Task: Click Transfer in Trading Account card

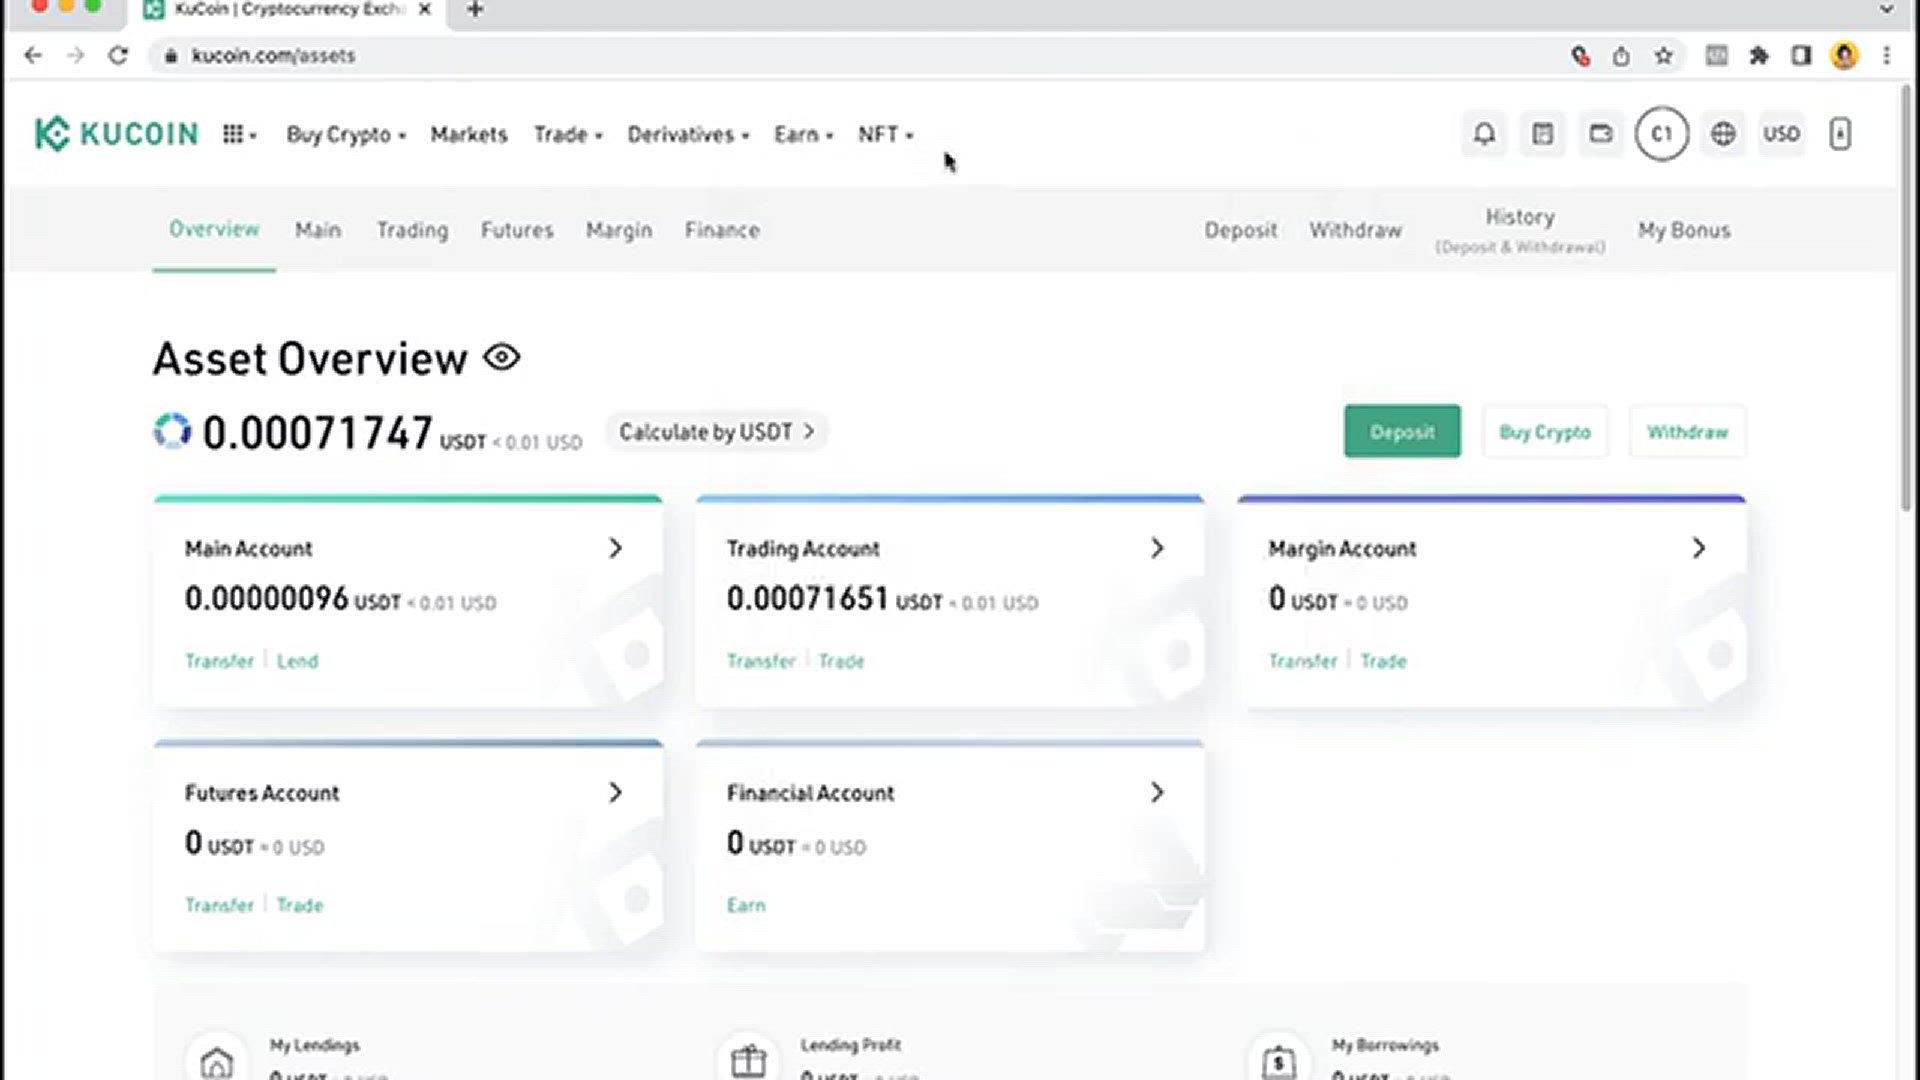Action: (761, 661)
